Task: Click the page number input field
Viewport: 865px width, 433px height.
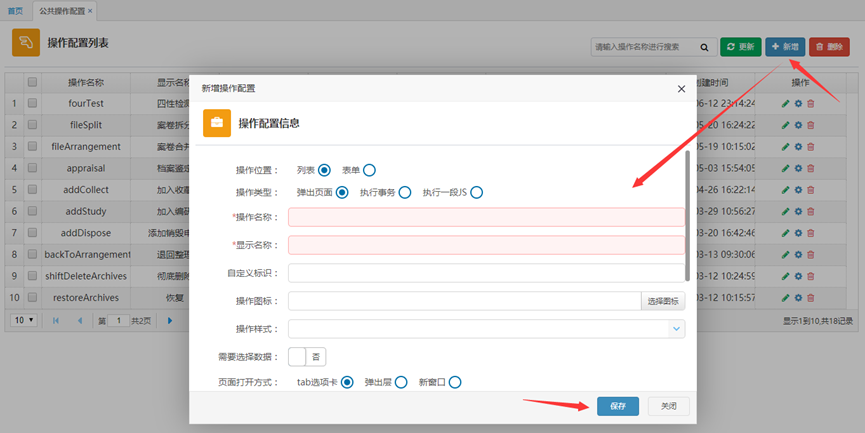Action: (118, 320)
